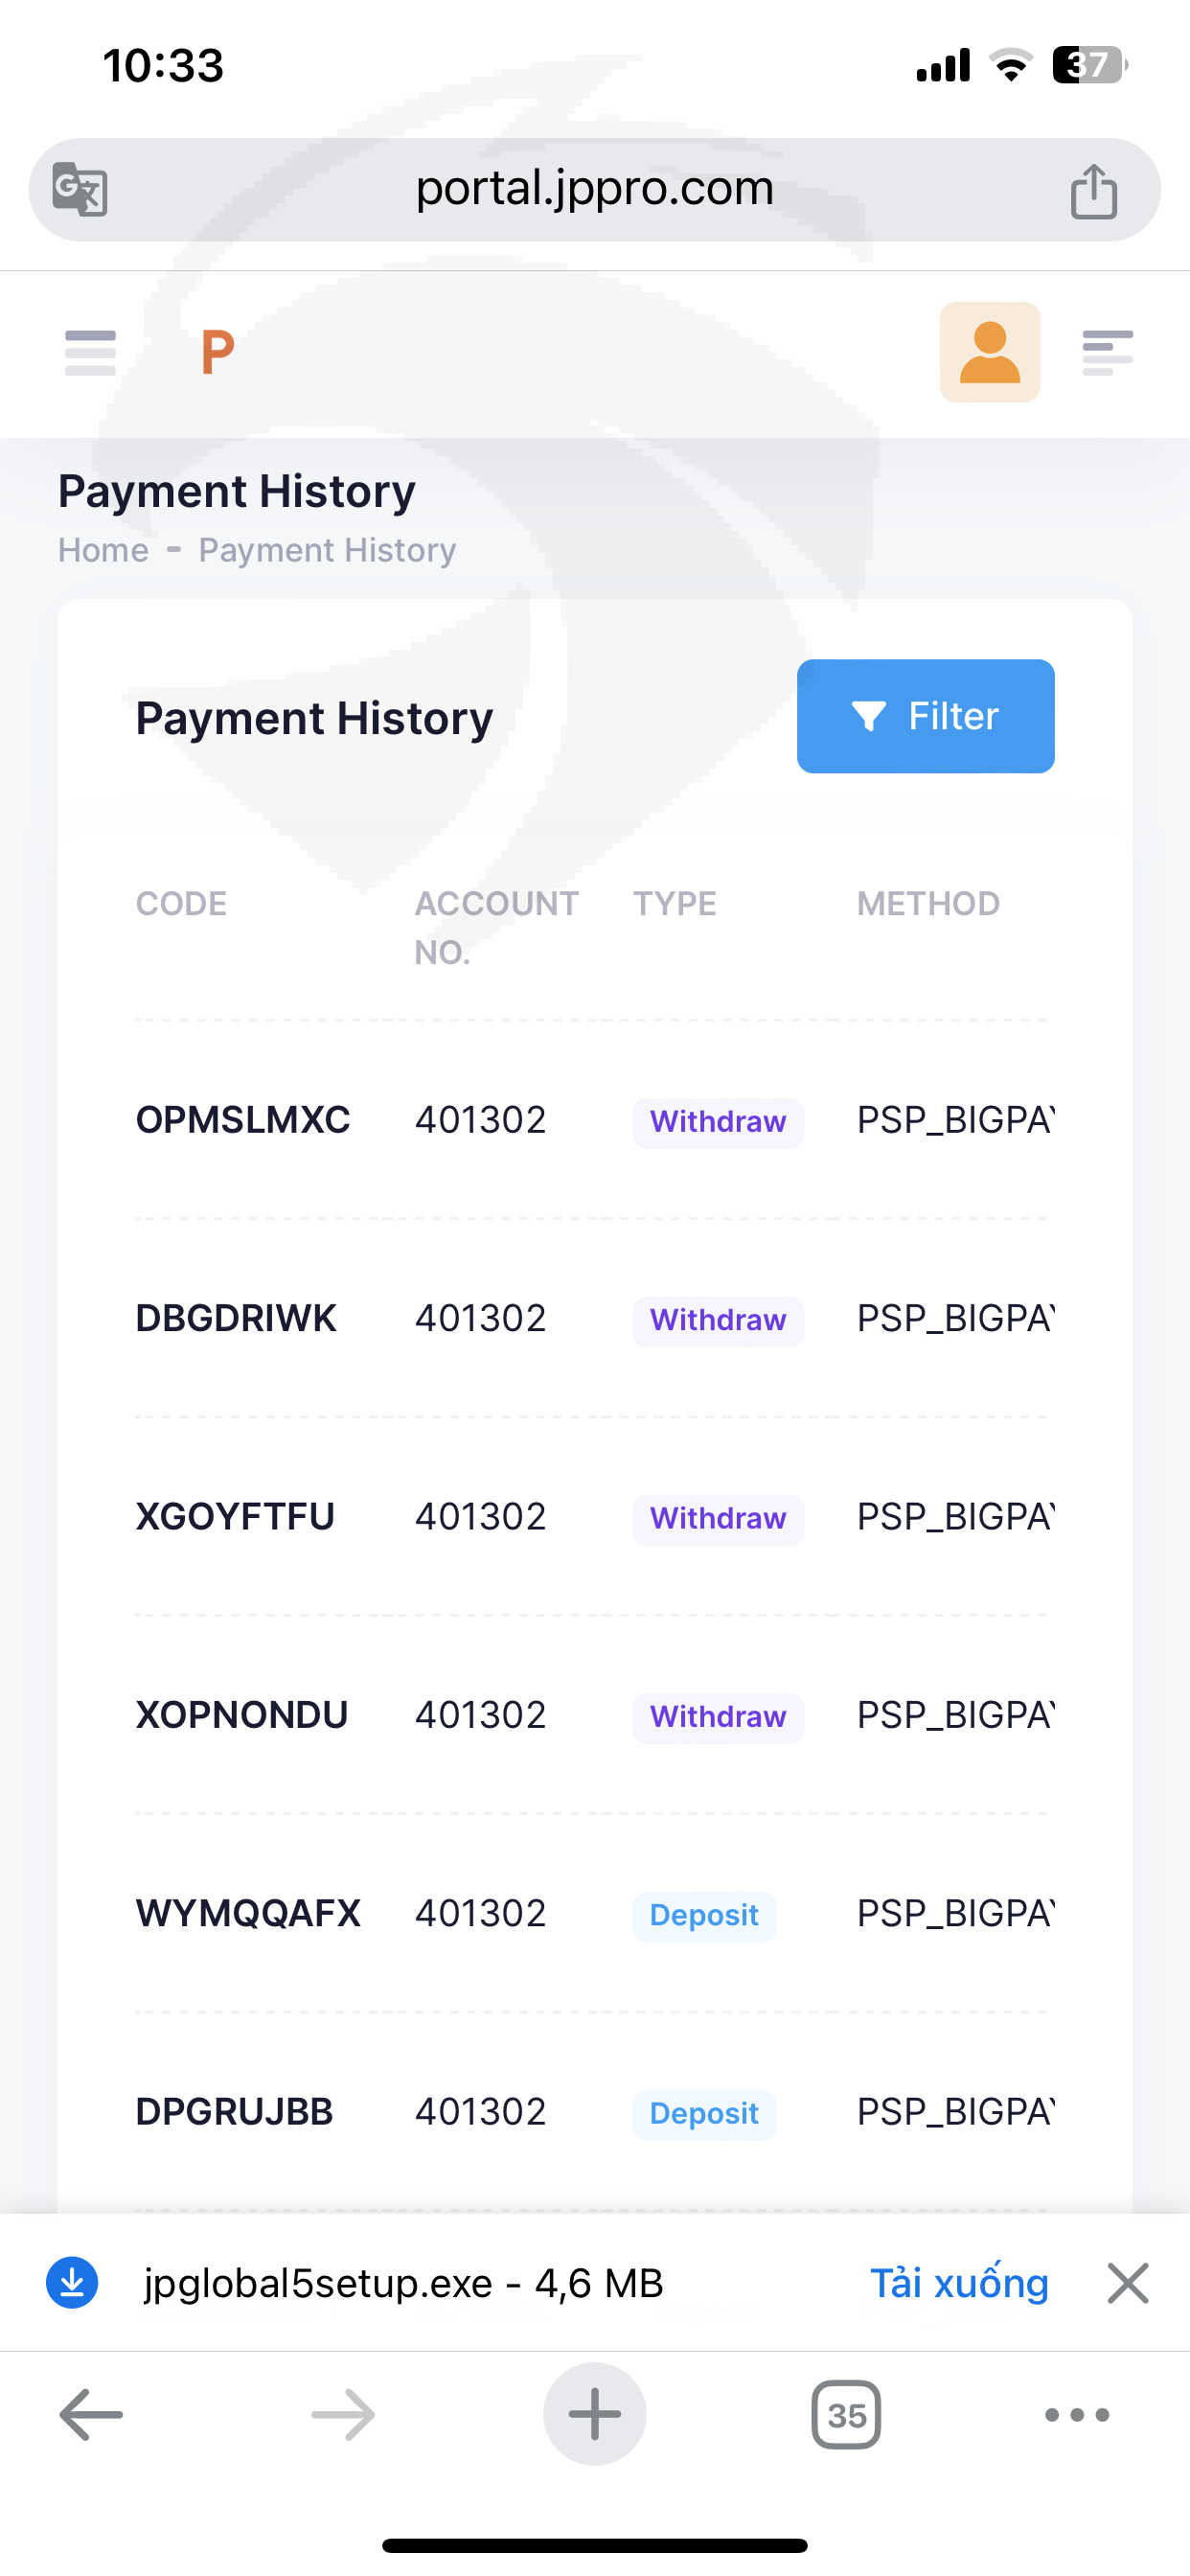The width and height of the screenshot is (1190, 2576).
Task: Tap the Deposit badge on WYMQQAFX row
Action: [704, 1915]
